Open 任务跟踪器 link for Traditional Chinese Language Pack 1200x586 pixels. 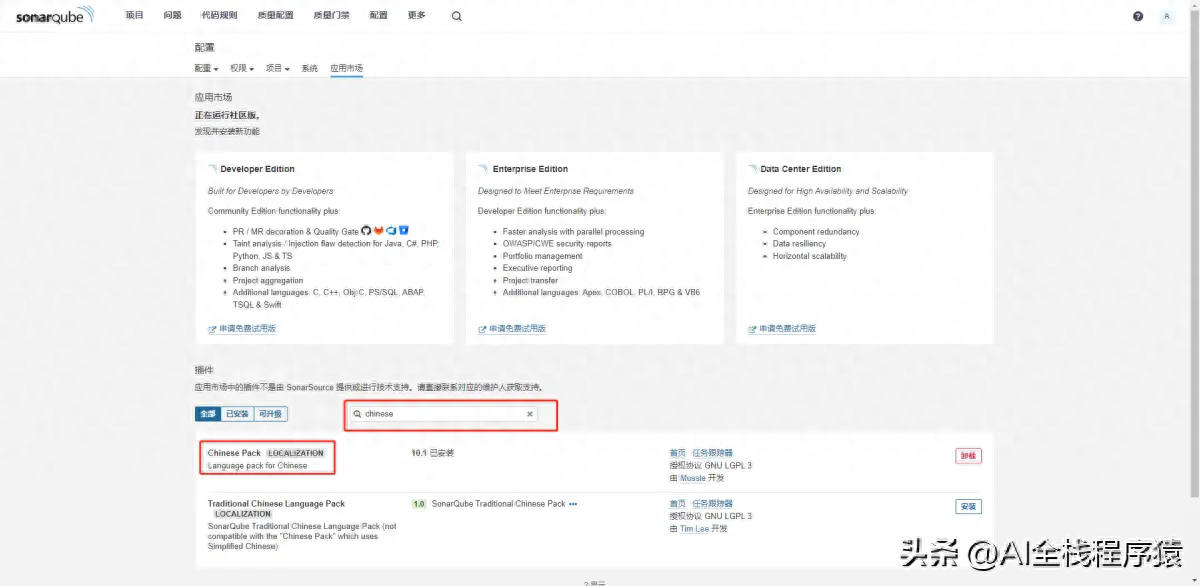click(712, 504)
